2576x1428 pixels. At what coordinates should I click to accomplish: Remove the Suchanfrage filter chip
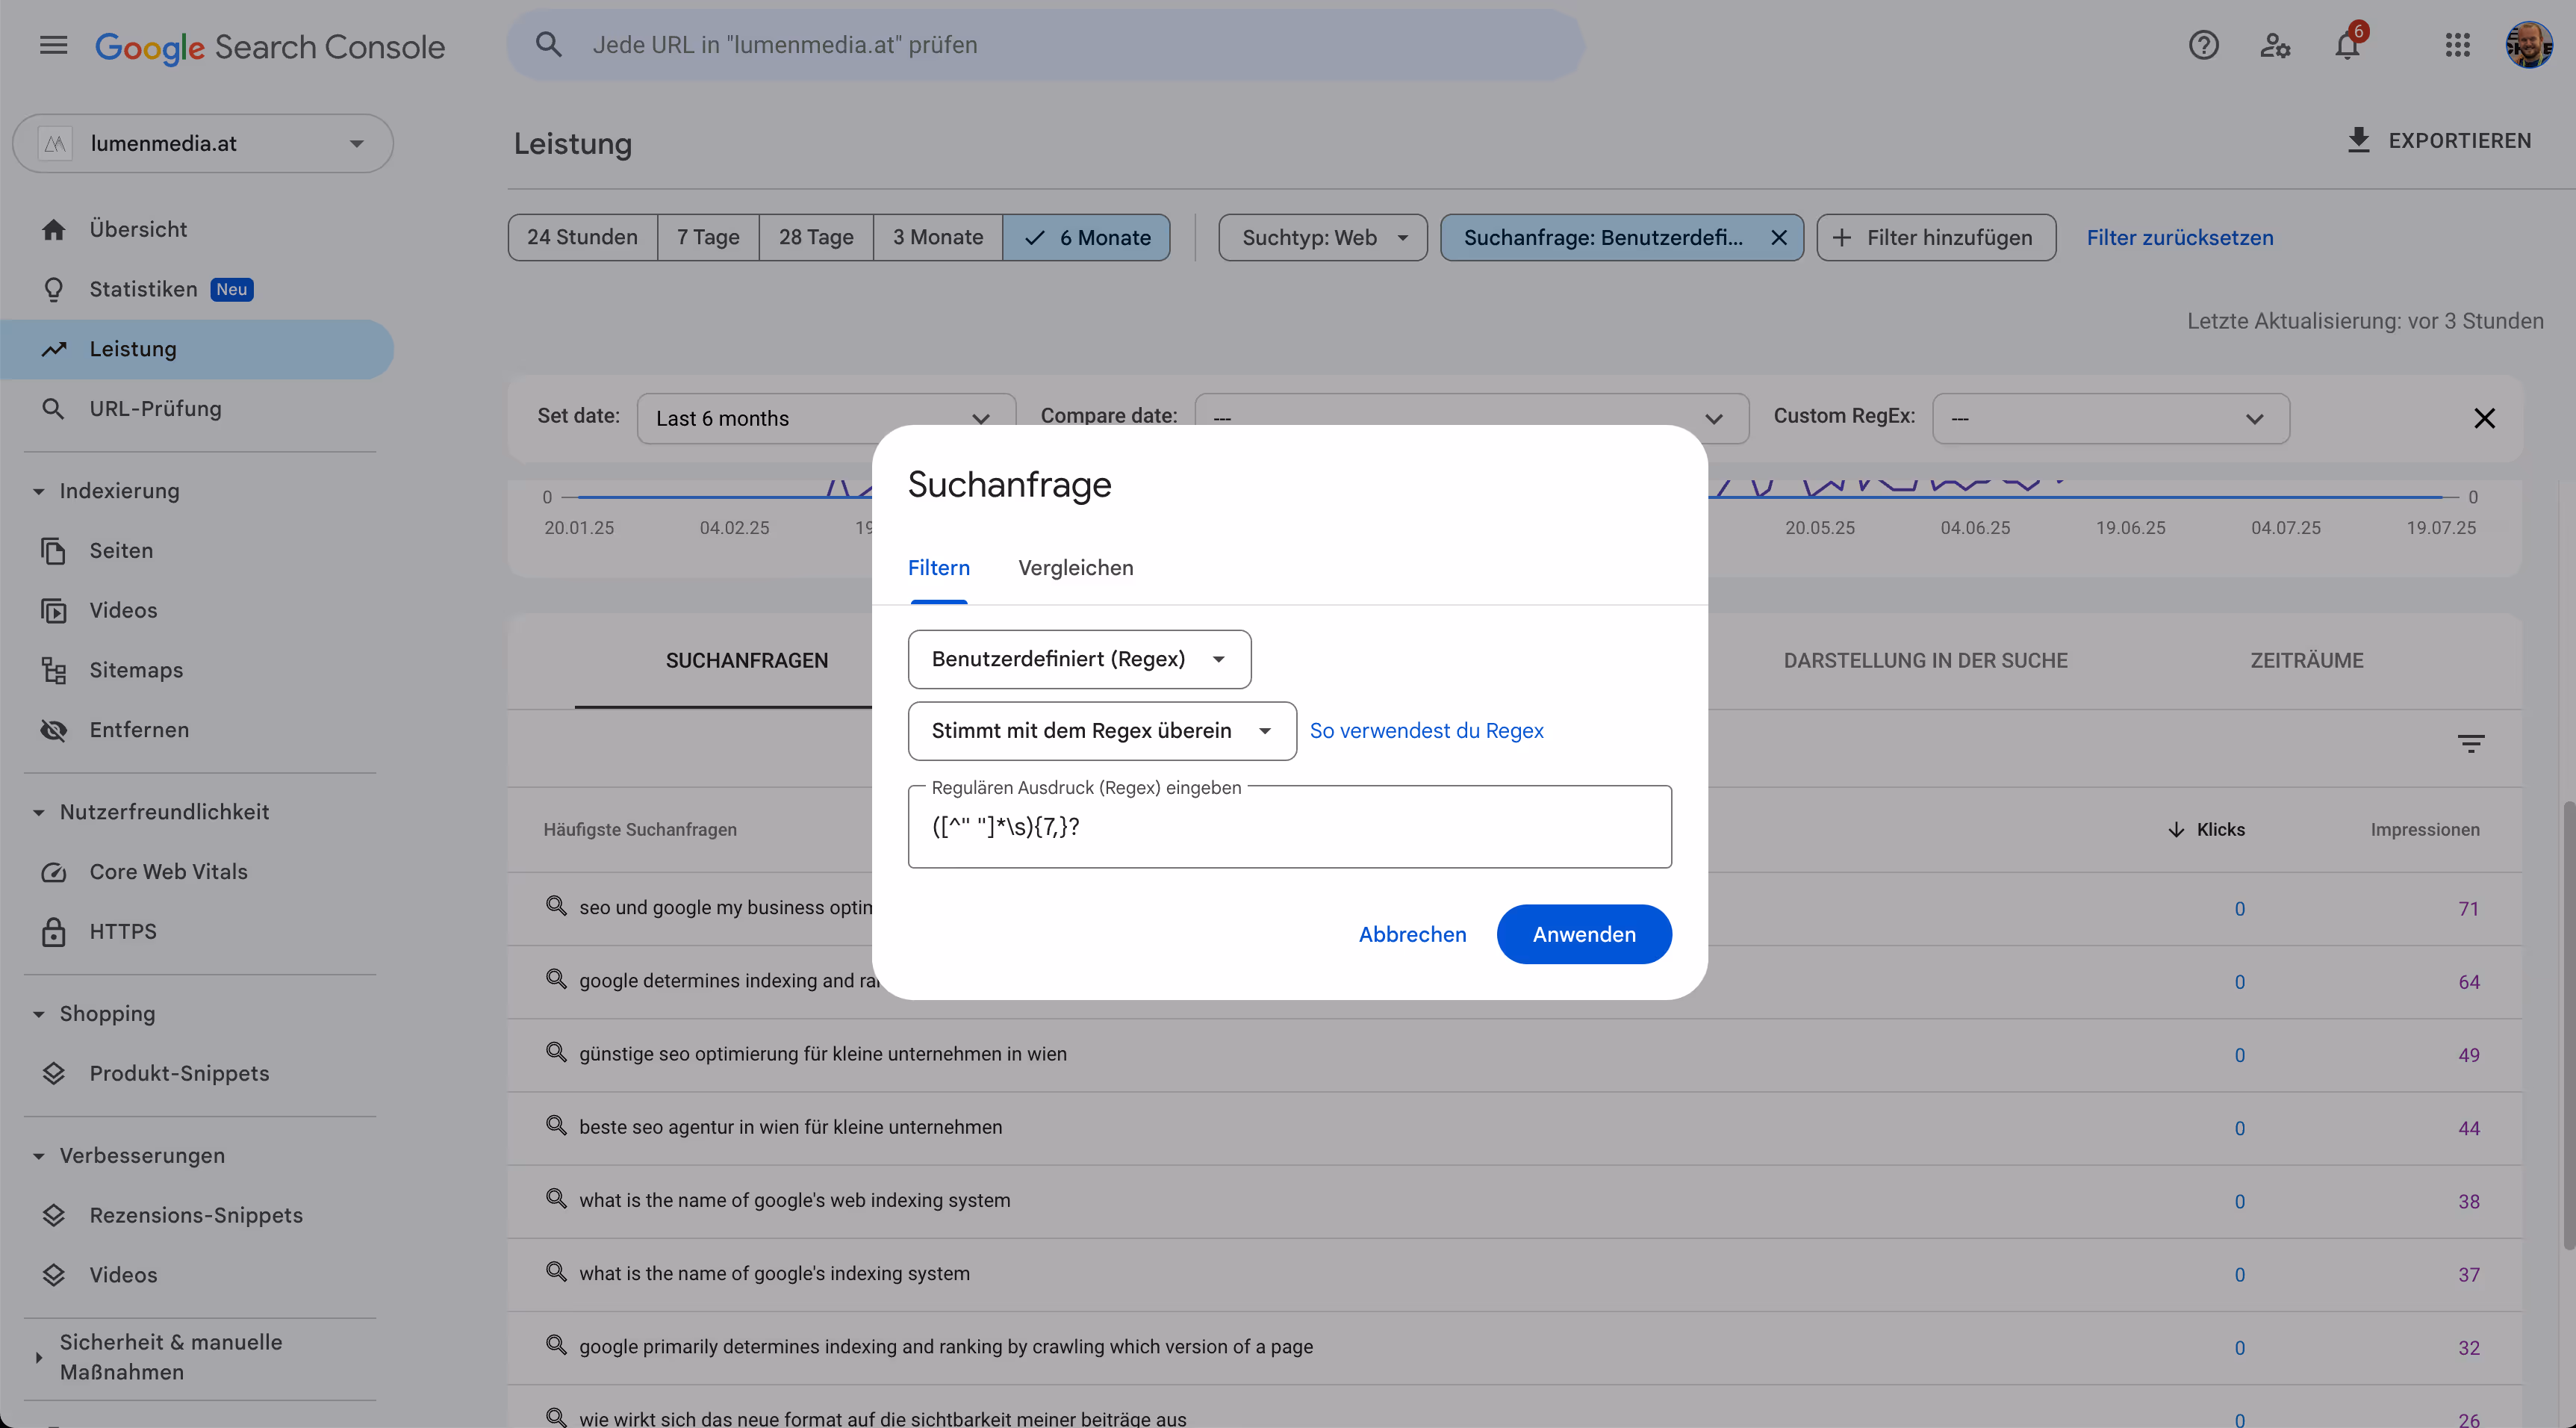[1778, 238]
